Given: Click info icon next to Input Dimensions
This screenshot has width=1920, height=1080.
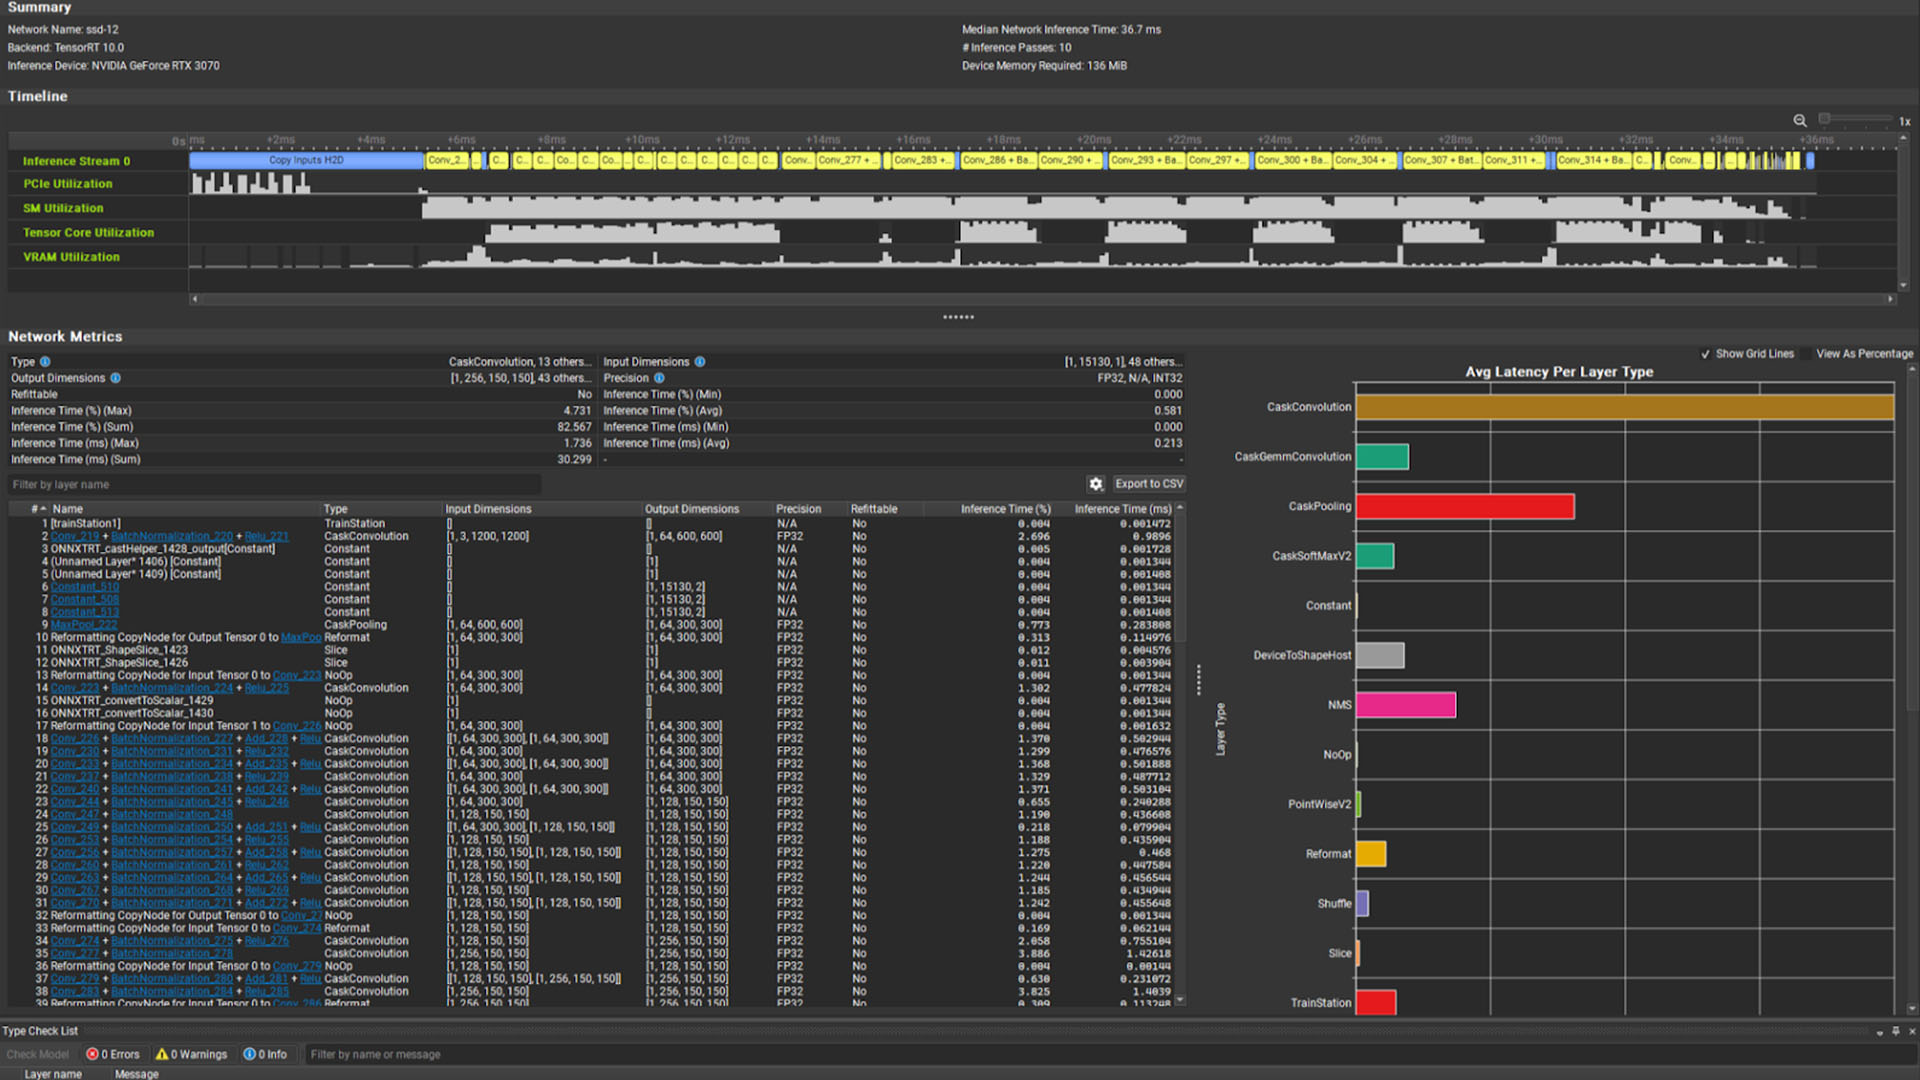Looking at the screenshot, I should pyautogui.click(x=700, y=362).
